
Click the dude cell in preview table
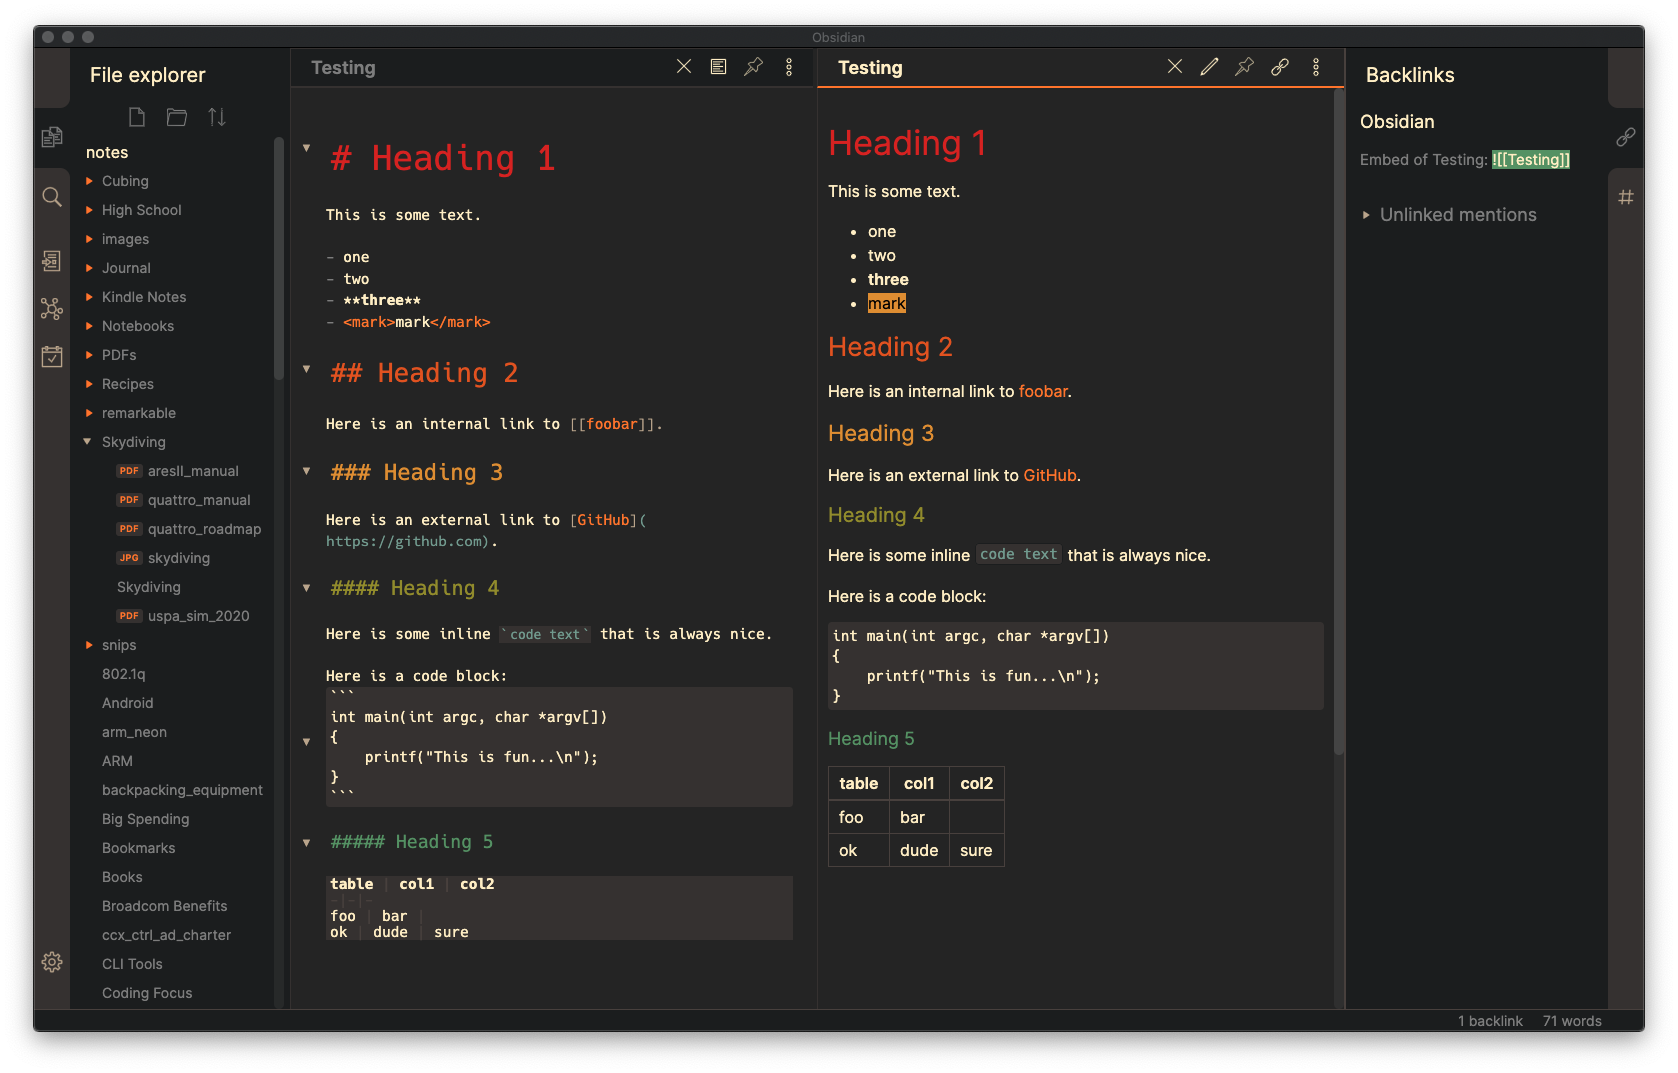click(919, 851)
